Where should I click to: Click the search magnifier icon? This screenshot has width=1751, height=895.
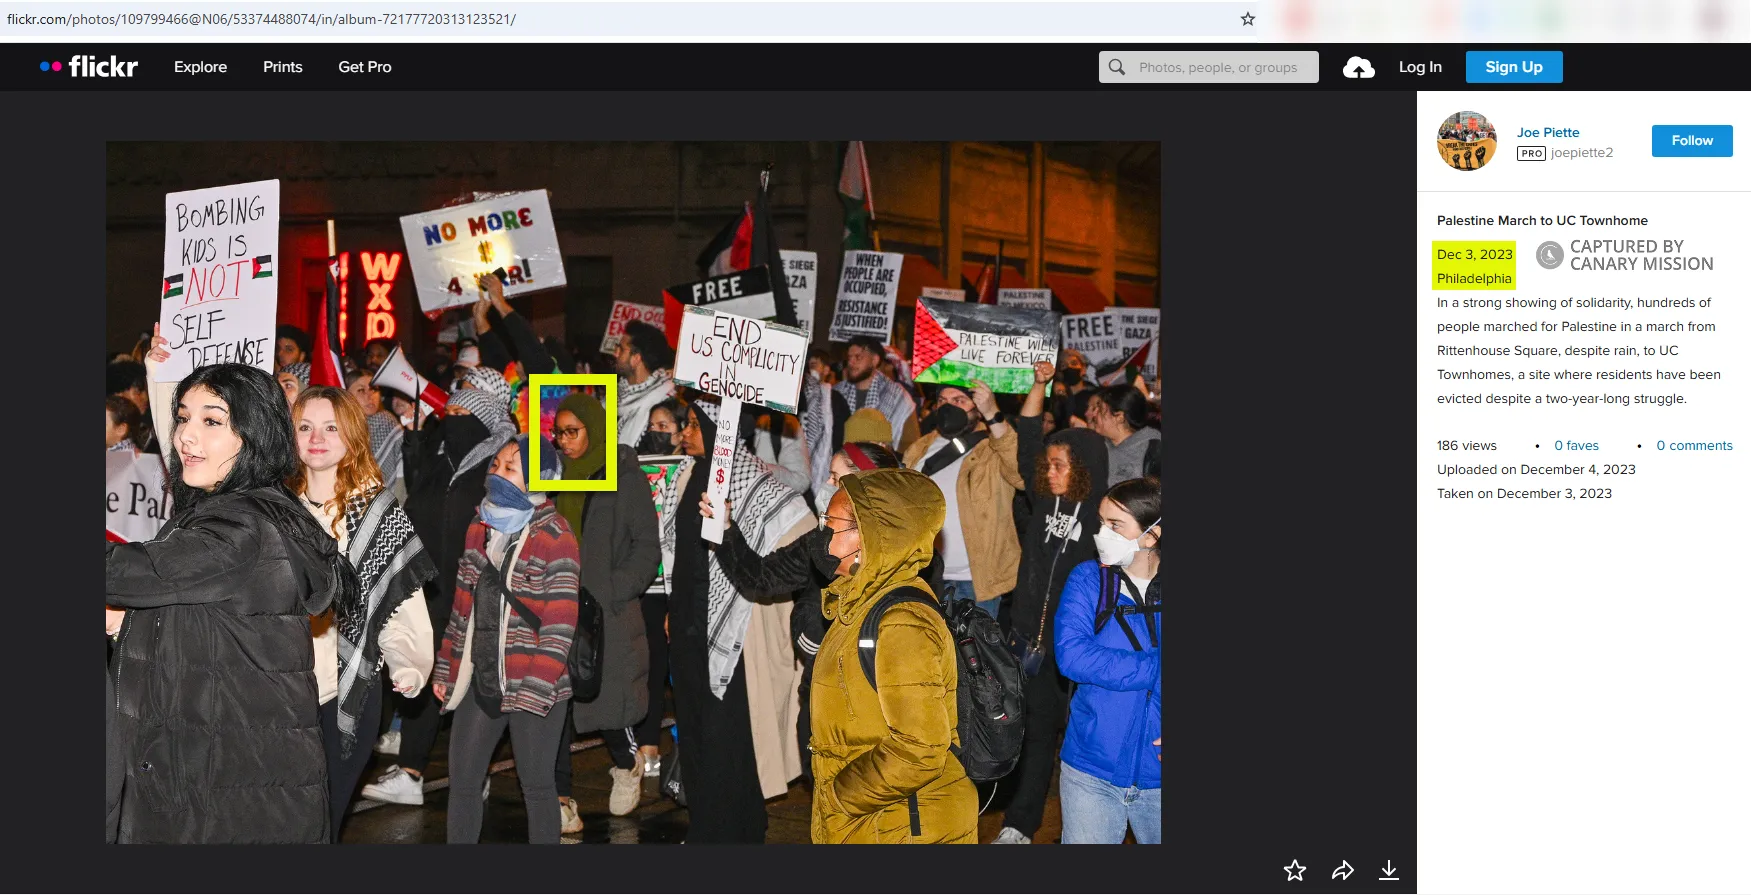(1117, 67)
